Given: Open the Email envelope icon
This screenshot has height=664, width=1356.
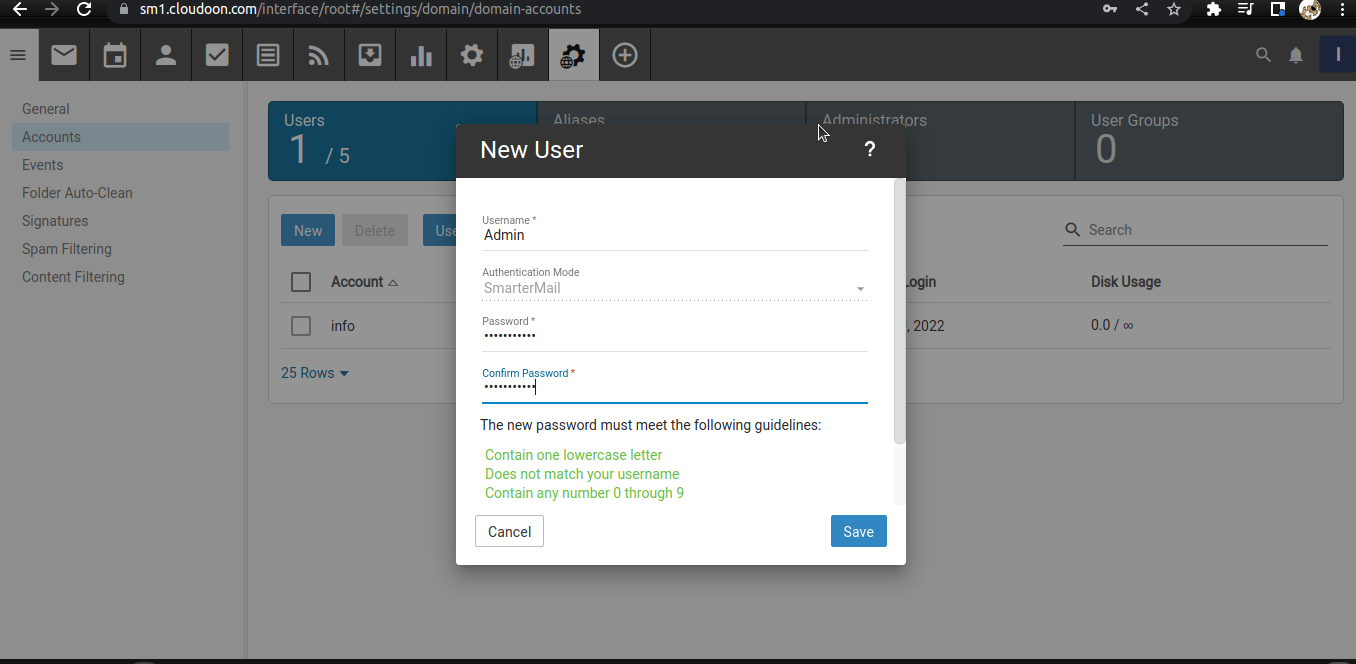Looking at the screenshot, I should coord(63,54).
